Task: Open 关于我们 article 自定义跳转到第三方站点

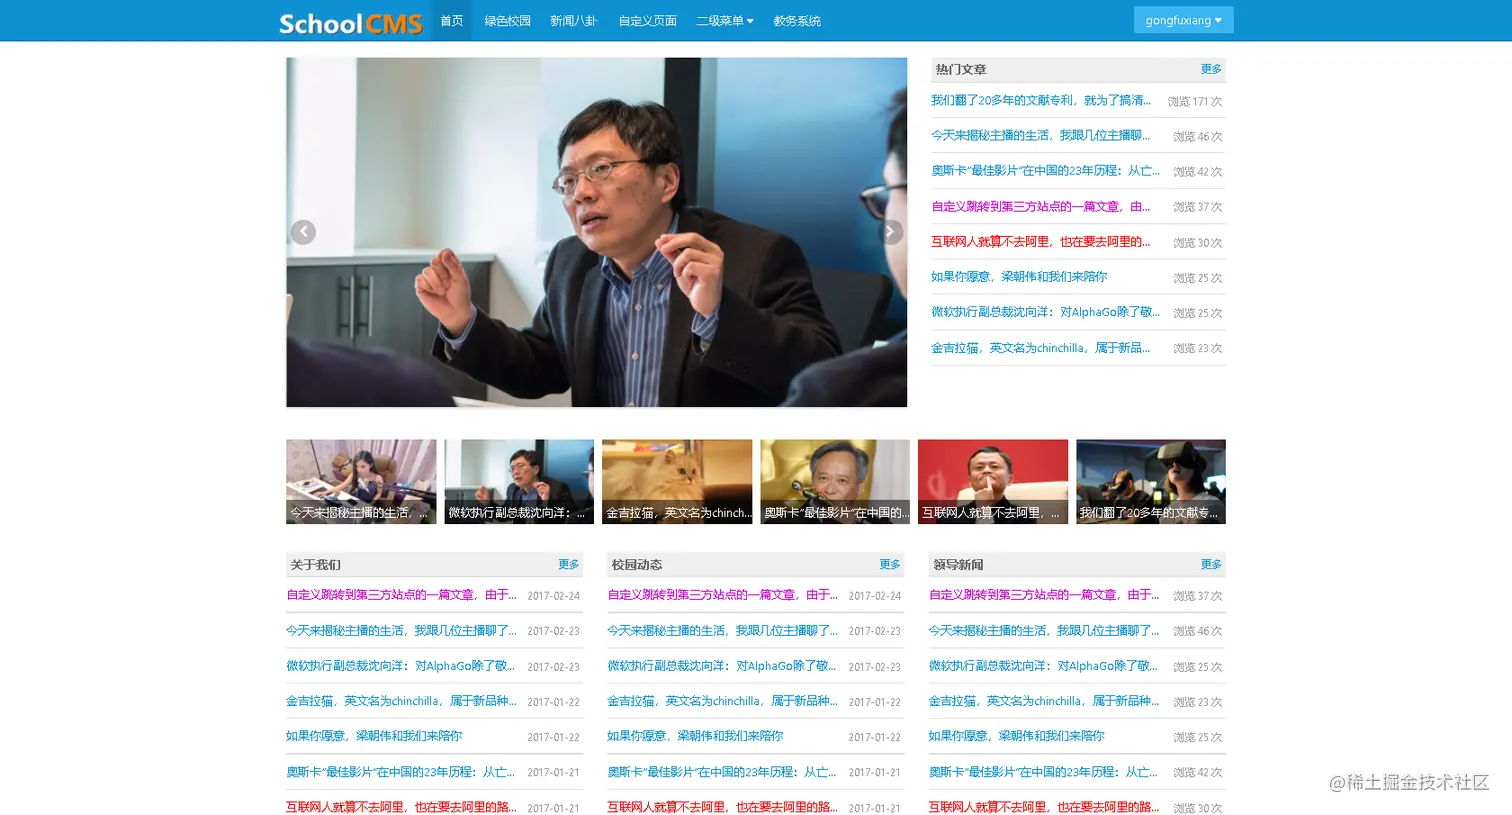Action: pyautogui.click(x=401, y=595)
